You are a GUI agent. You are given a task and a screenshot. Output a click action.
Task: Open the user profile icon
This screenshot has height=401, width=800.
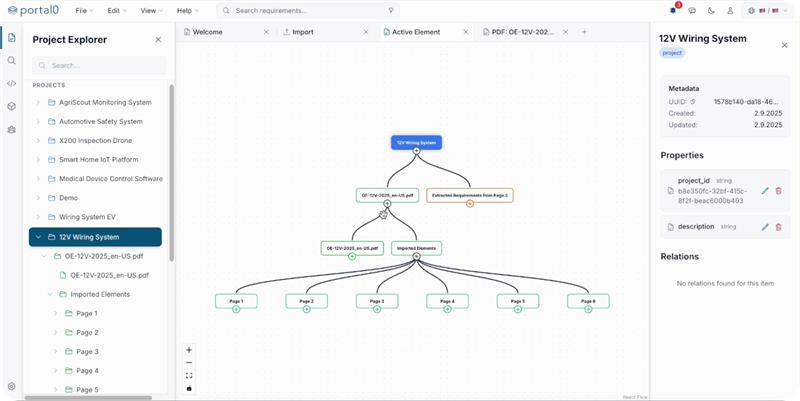click(x=730, y=11)
